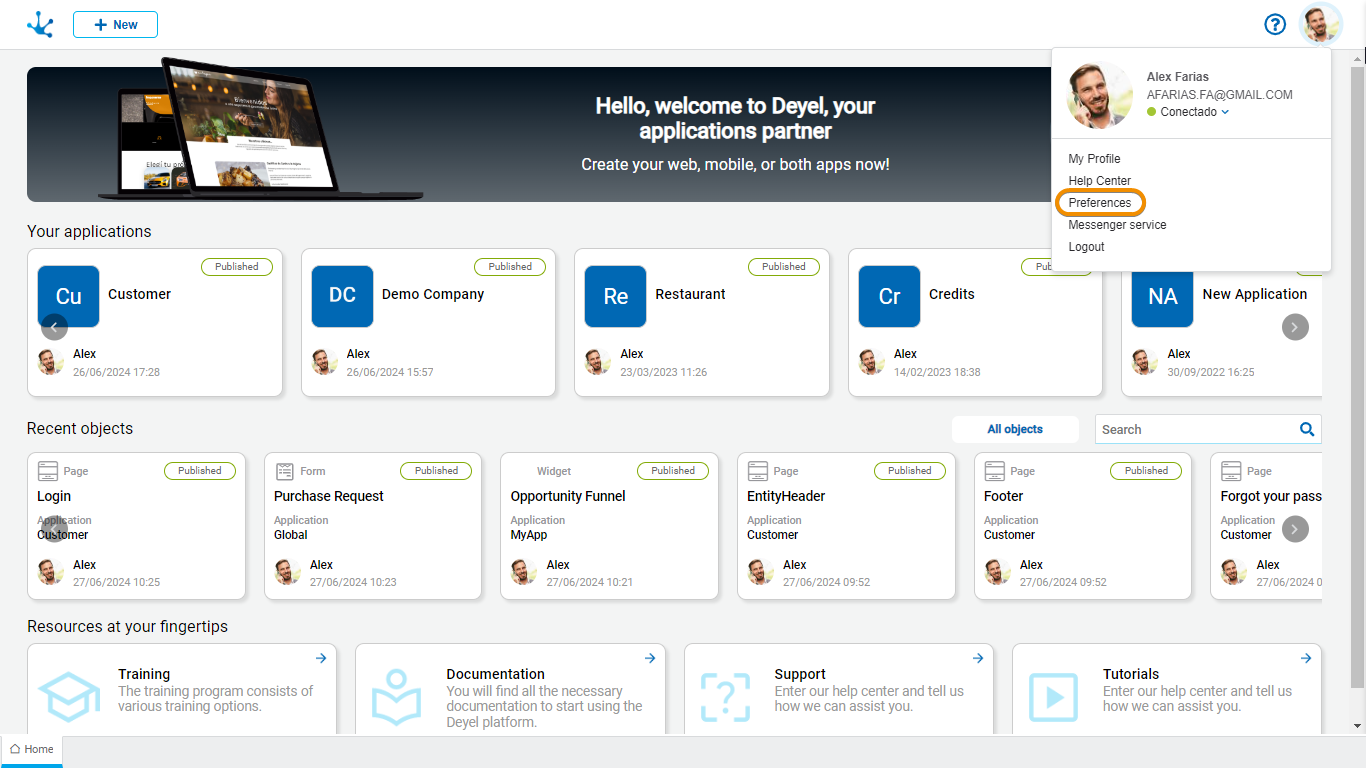
Task: Open the Demo Company DC icon
Action: (342, 296)
